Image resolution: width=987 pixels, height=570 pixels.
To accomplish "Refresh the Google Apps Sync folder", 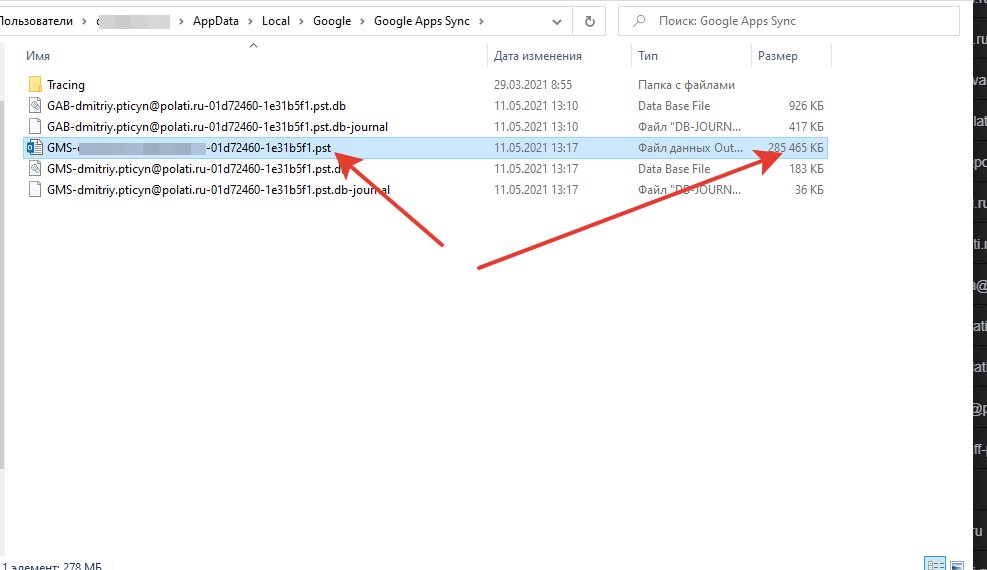I will pos(589,21).
